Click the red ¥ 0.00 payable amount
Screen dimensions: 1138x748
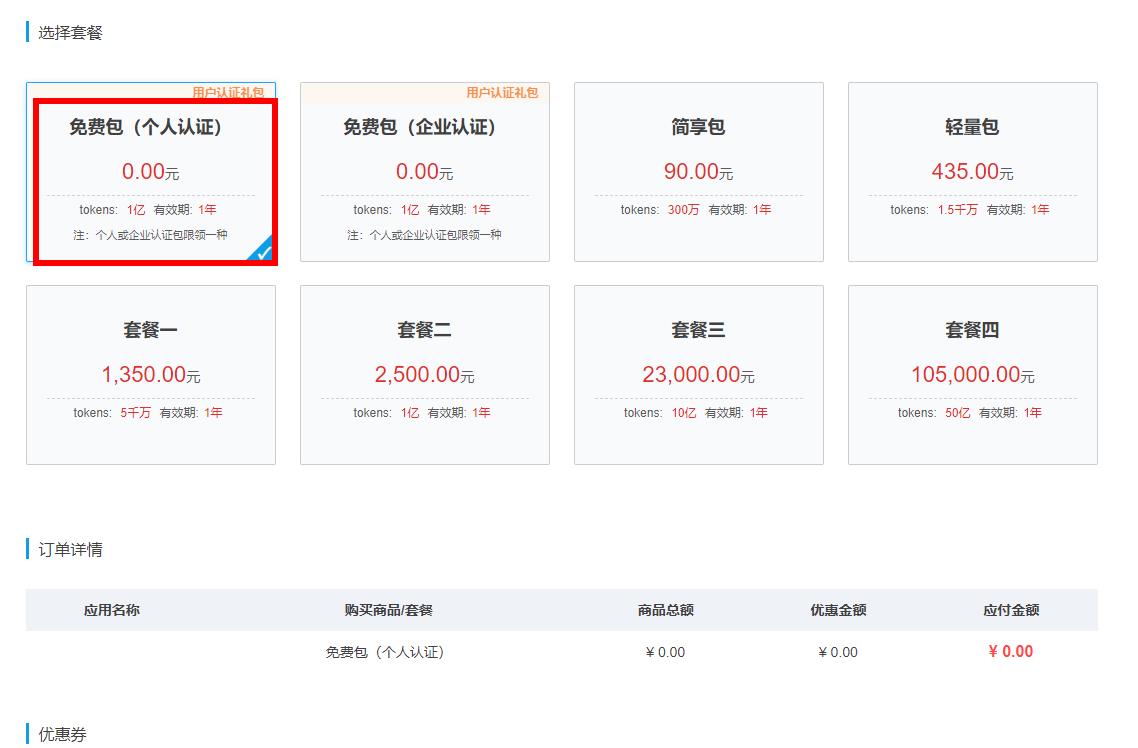point(1010,652)
